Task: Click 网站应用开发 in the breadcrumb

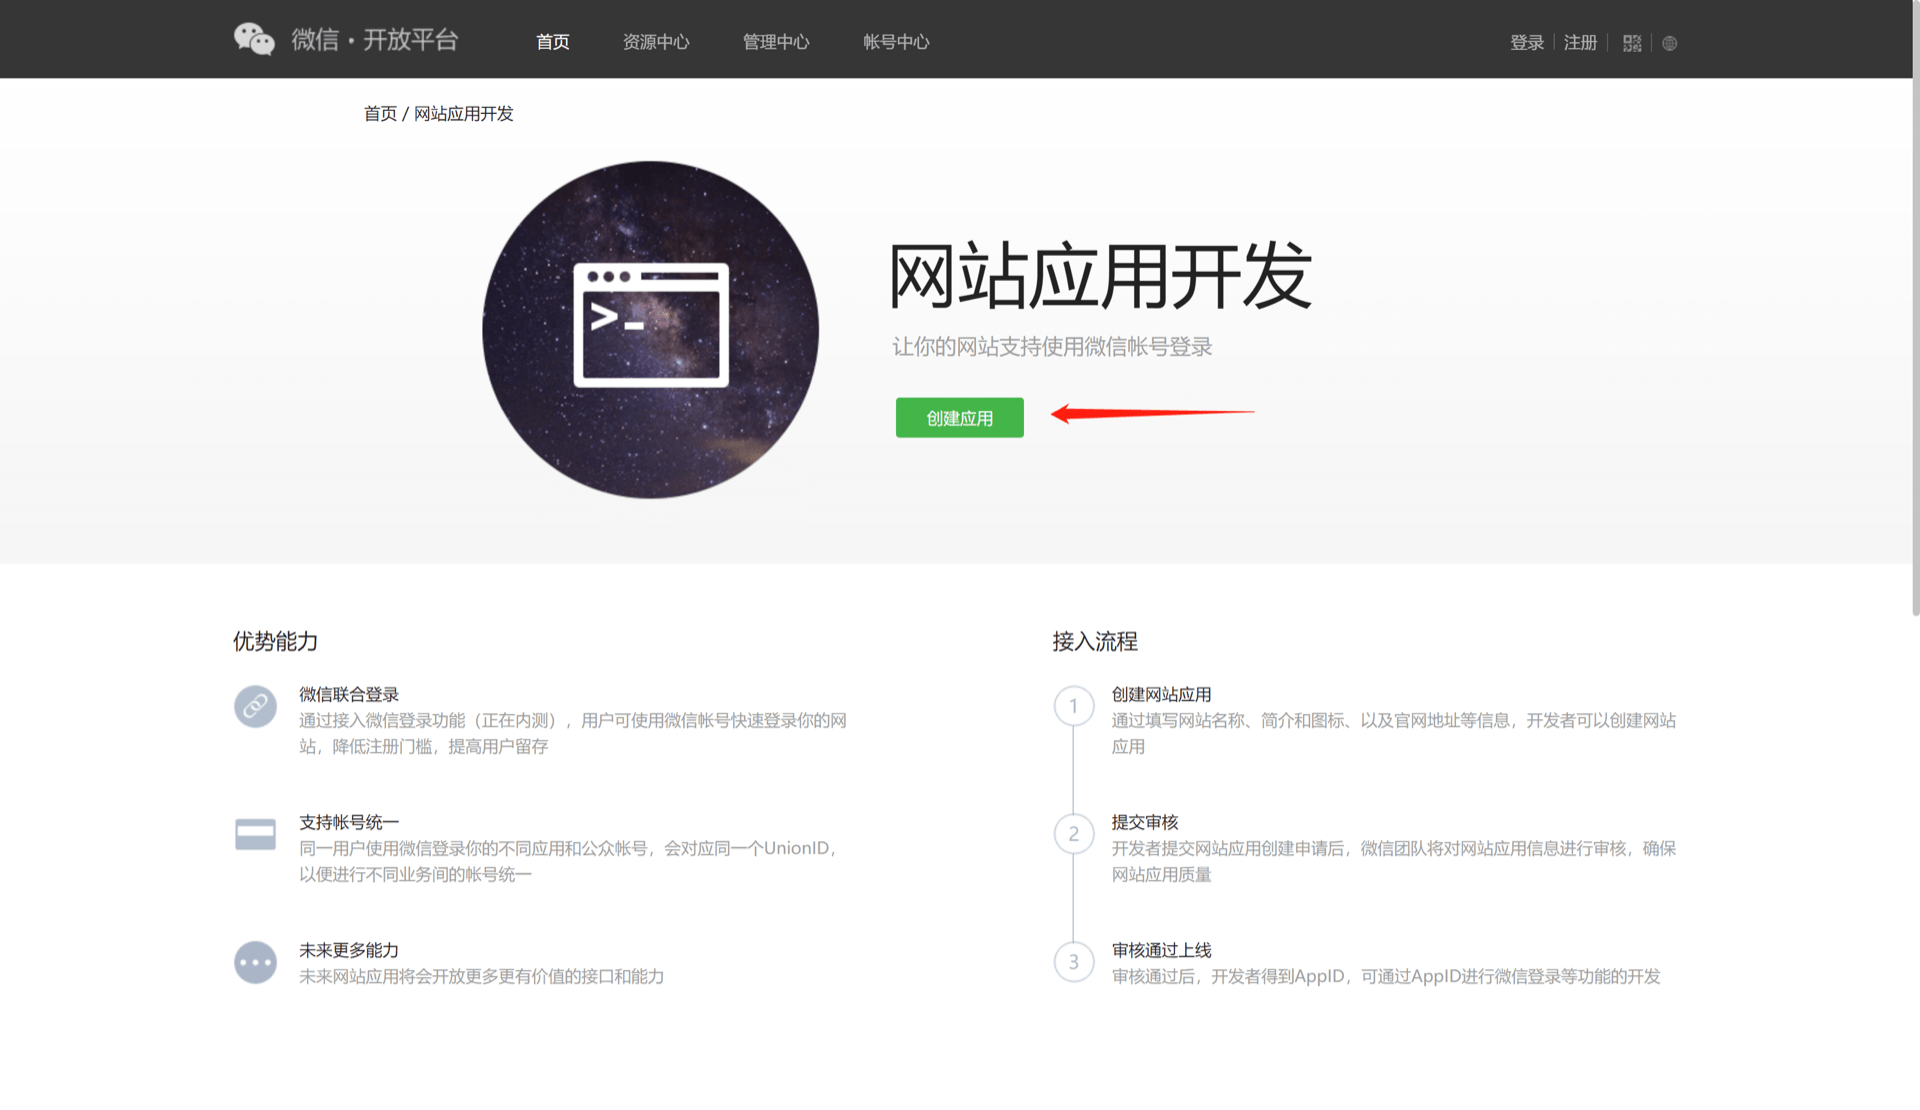Action: [463, 114]
